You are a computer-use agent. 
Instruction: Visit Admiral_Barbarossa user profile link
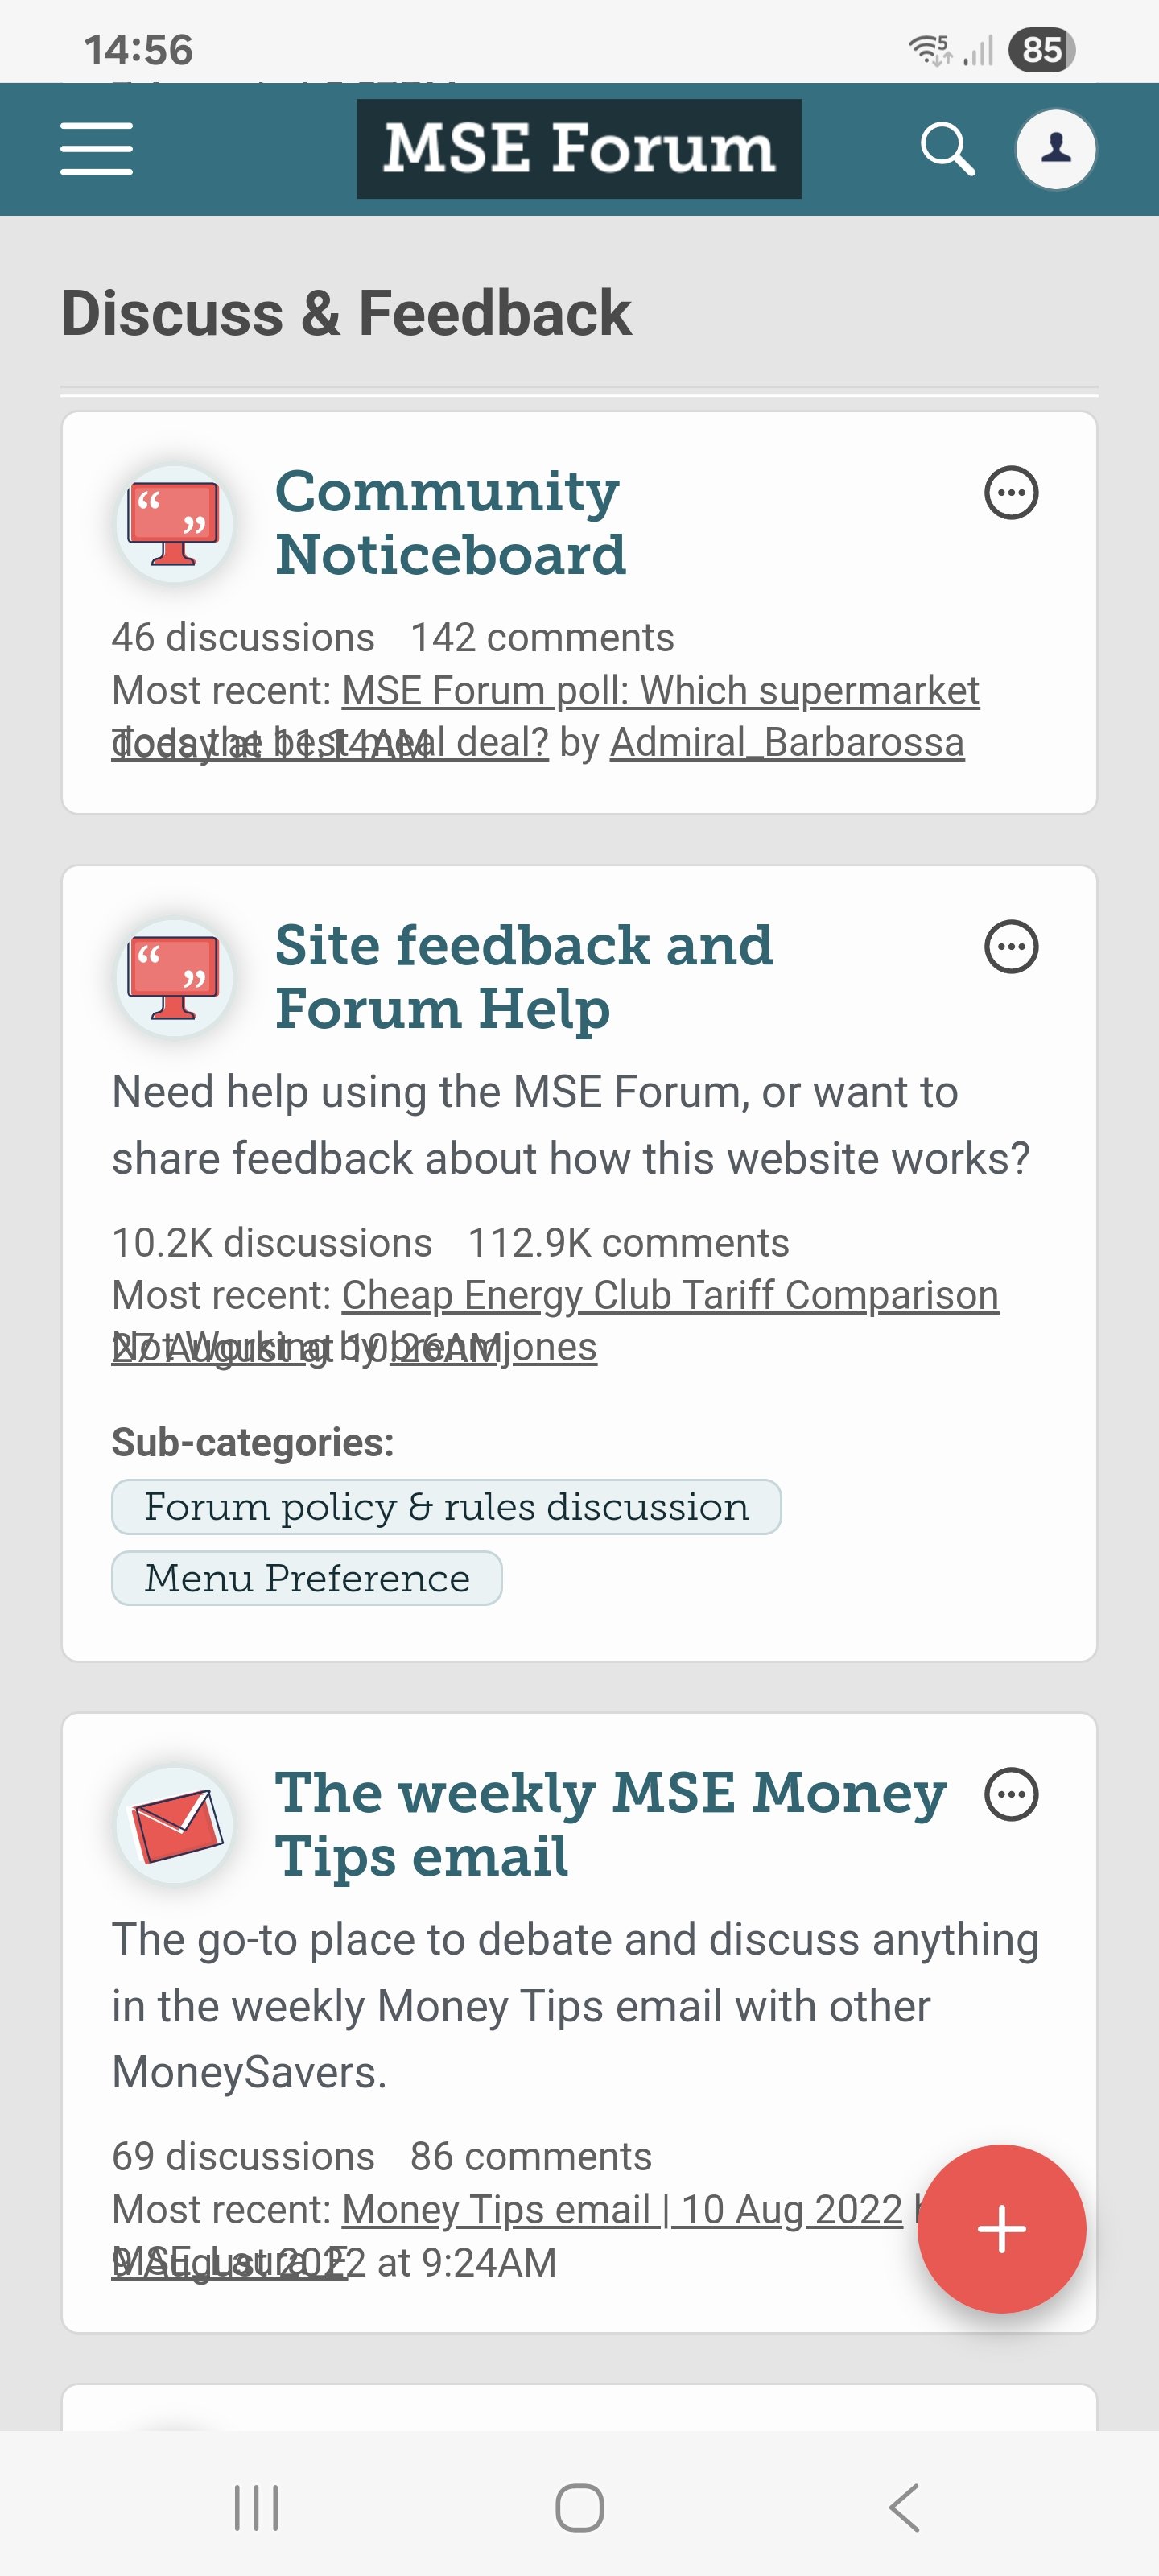[787, 743]
